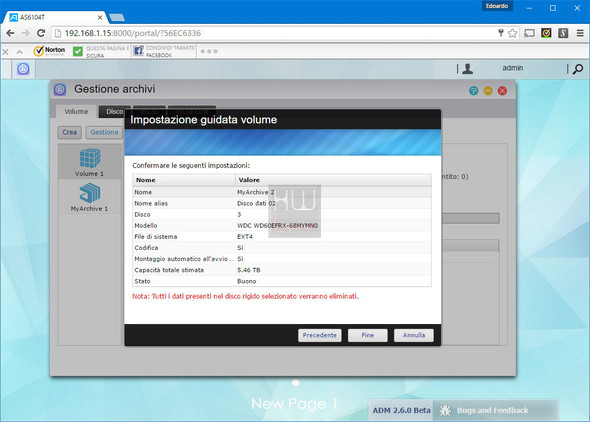Screen dimensions: 590x422
Task: Click the admin user silhouette icon
Action: tap(468, 68)
